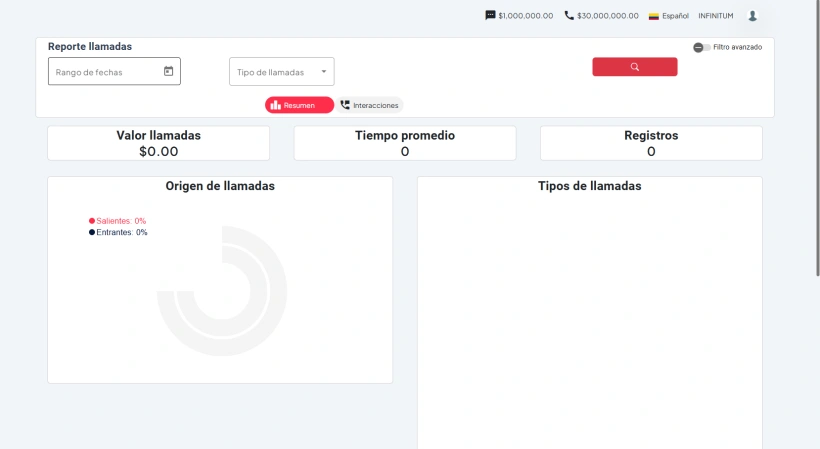The height and width of the screenshot is (449, 820).
Task: Open the user profile avatar
Action: [x=752, y=15]
